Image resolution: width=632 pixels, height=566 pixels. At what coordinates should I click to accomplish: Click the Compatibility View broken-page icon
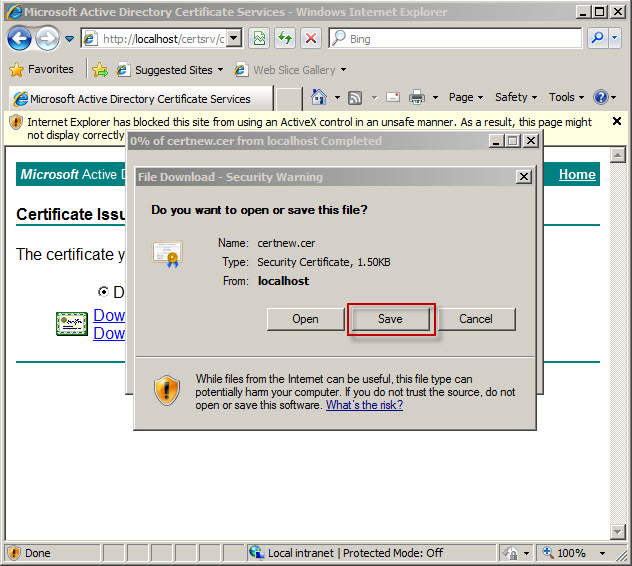click(259, 39)
